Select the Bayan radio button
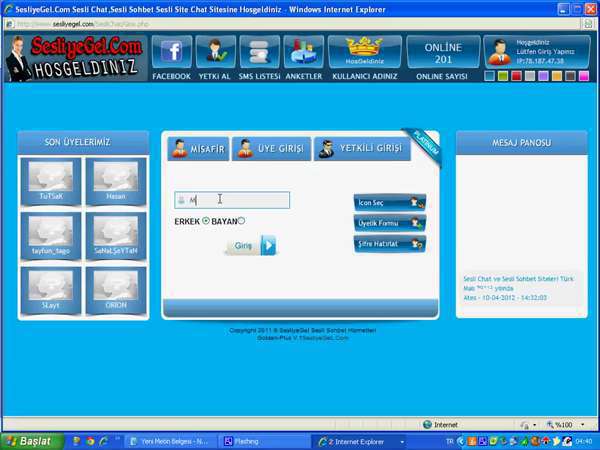The height and width of the screenshot is (450, 600). coord(242,221)
